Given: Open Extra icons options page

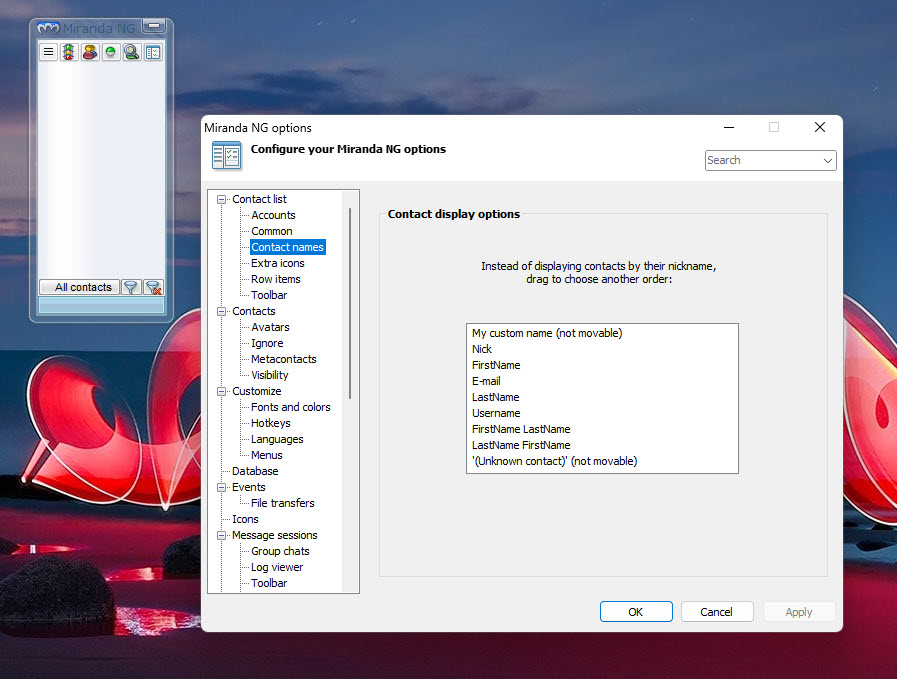Looking at the screenshot, I should (x=277, y=263).
